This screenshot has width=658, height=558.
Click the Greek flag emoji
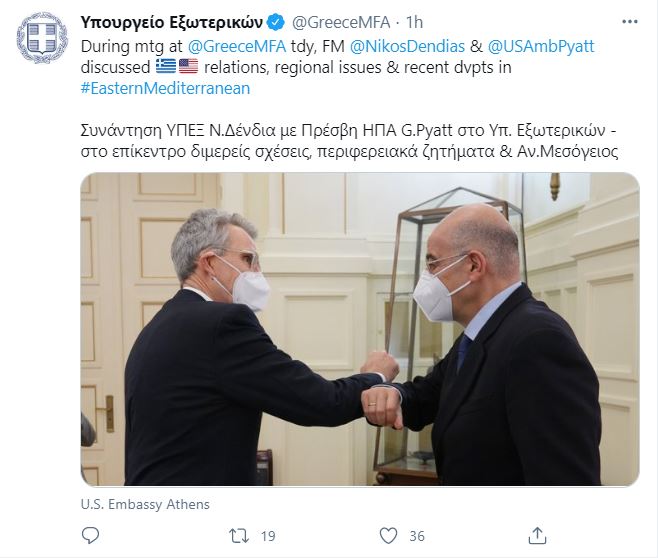(166, 66)
